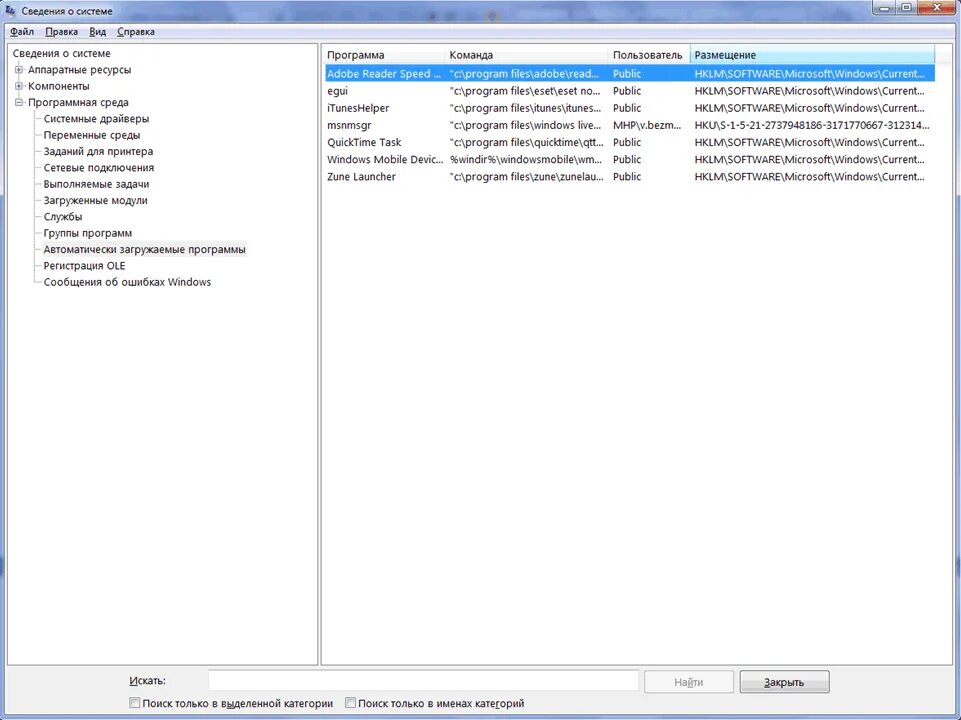
Task: Click the disabled Найти button
Action: 689,682
